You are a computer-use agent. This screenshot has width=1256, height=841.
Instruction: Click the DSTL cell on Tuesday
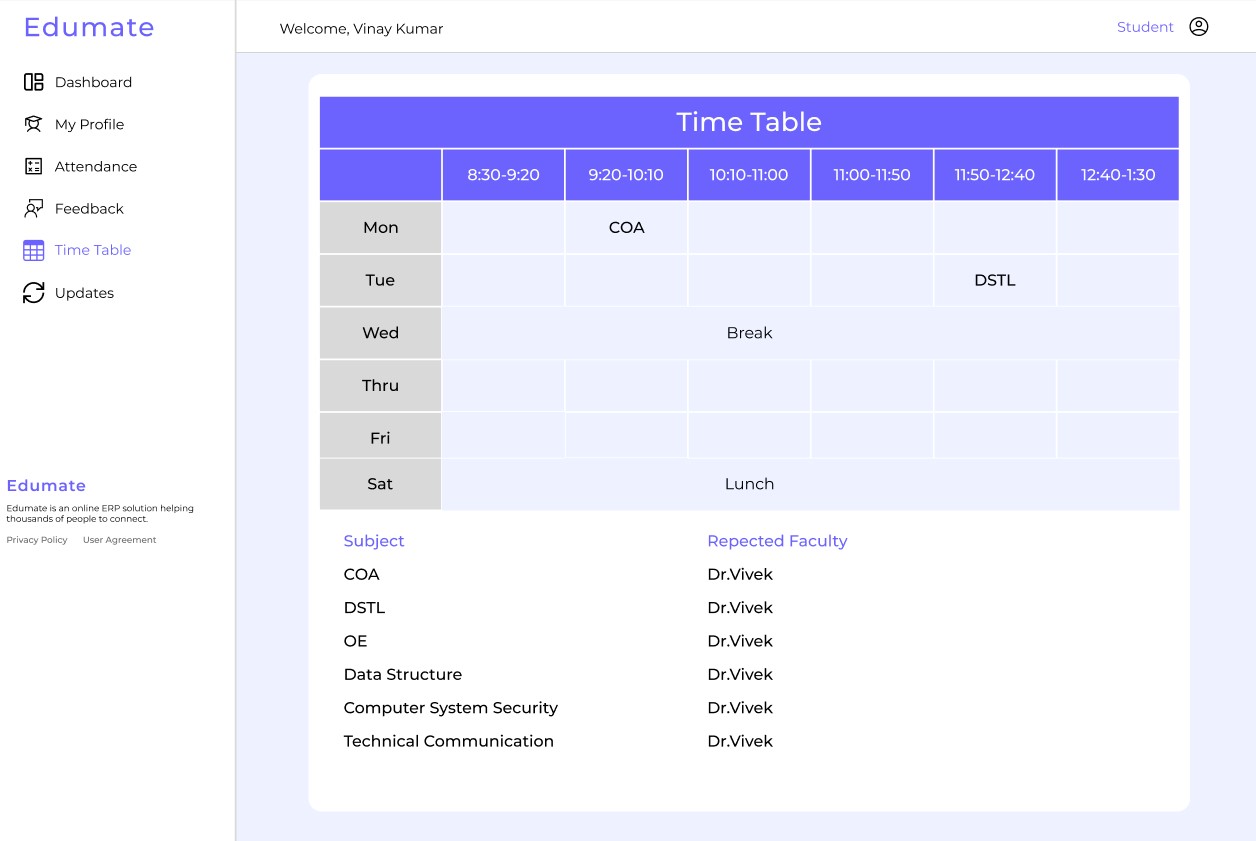[x=995, y=280]
